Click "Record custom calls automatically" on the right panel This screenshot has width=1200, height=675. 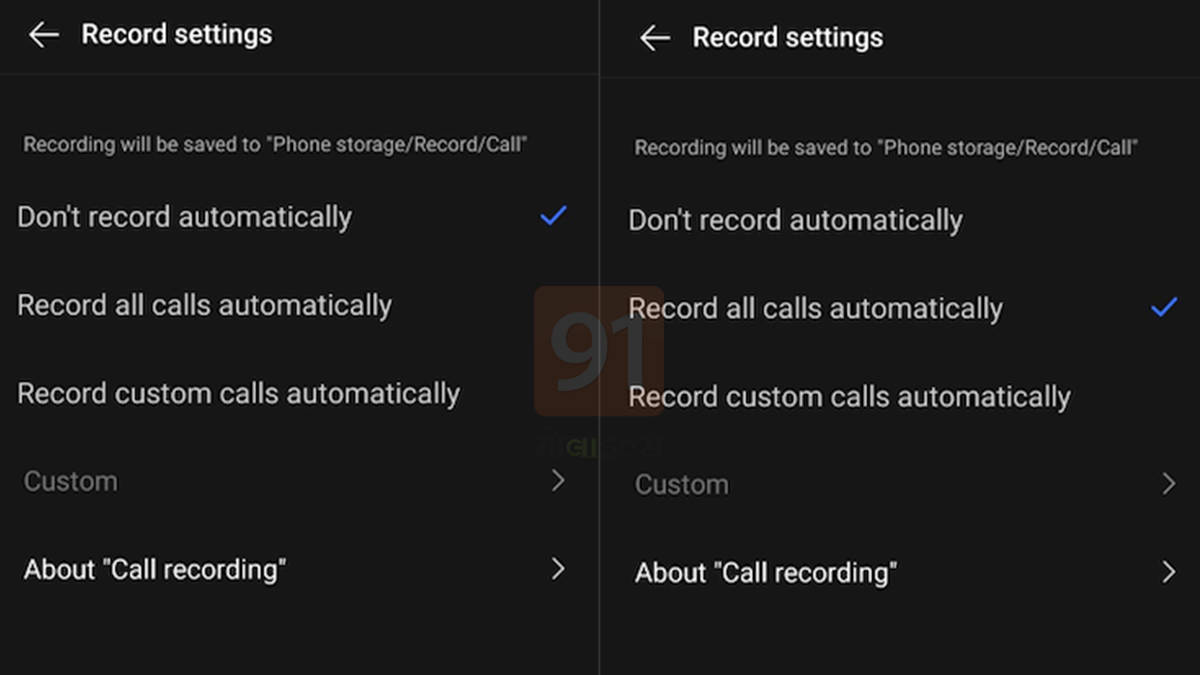click(x=849, y=396)
